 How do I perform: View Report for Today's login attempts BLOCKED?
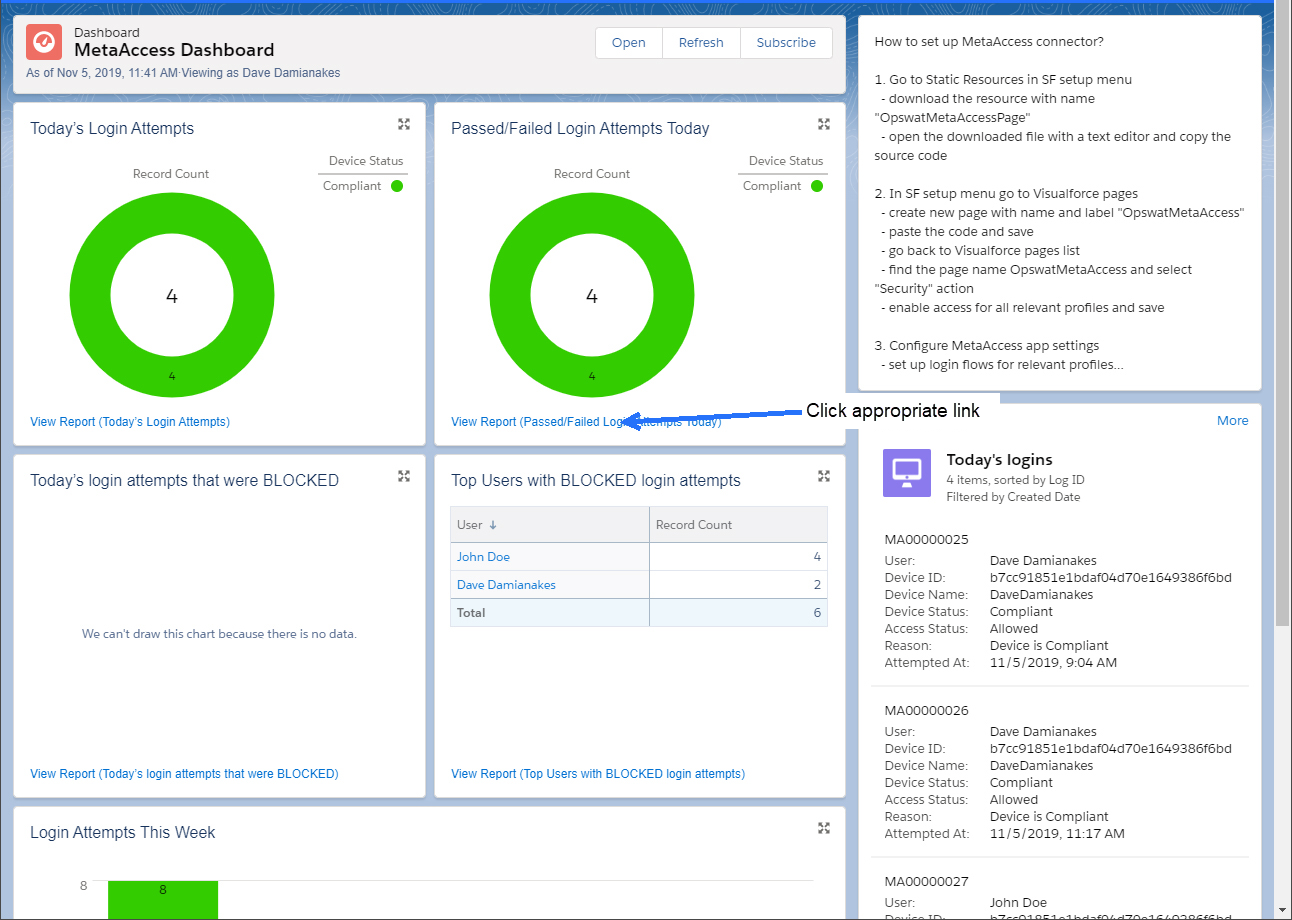[x=184, y=774]
